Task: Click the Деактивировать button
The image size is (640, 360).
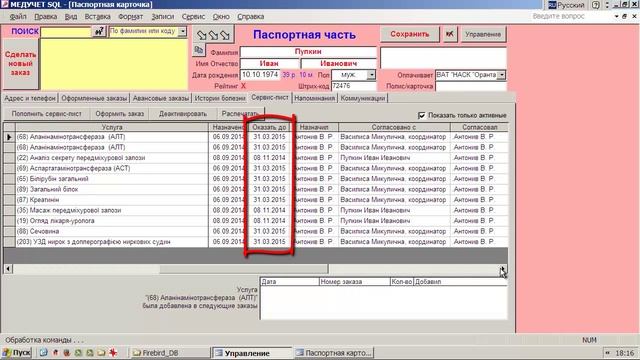Action: pos(183,114)
